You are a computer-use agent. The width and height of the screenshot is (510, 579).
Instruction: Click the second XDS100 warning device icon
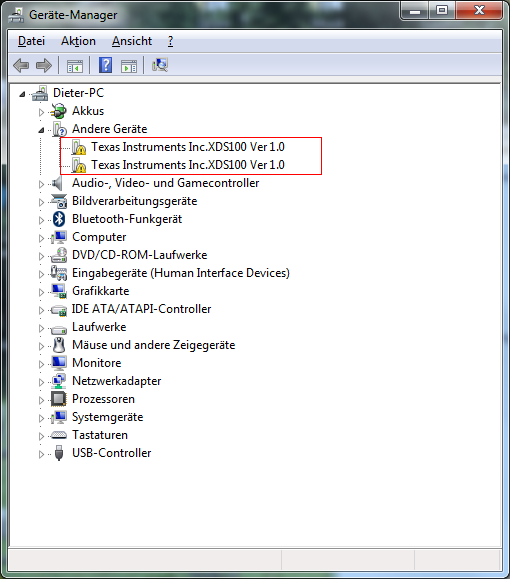[x=79, y=165]
